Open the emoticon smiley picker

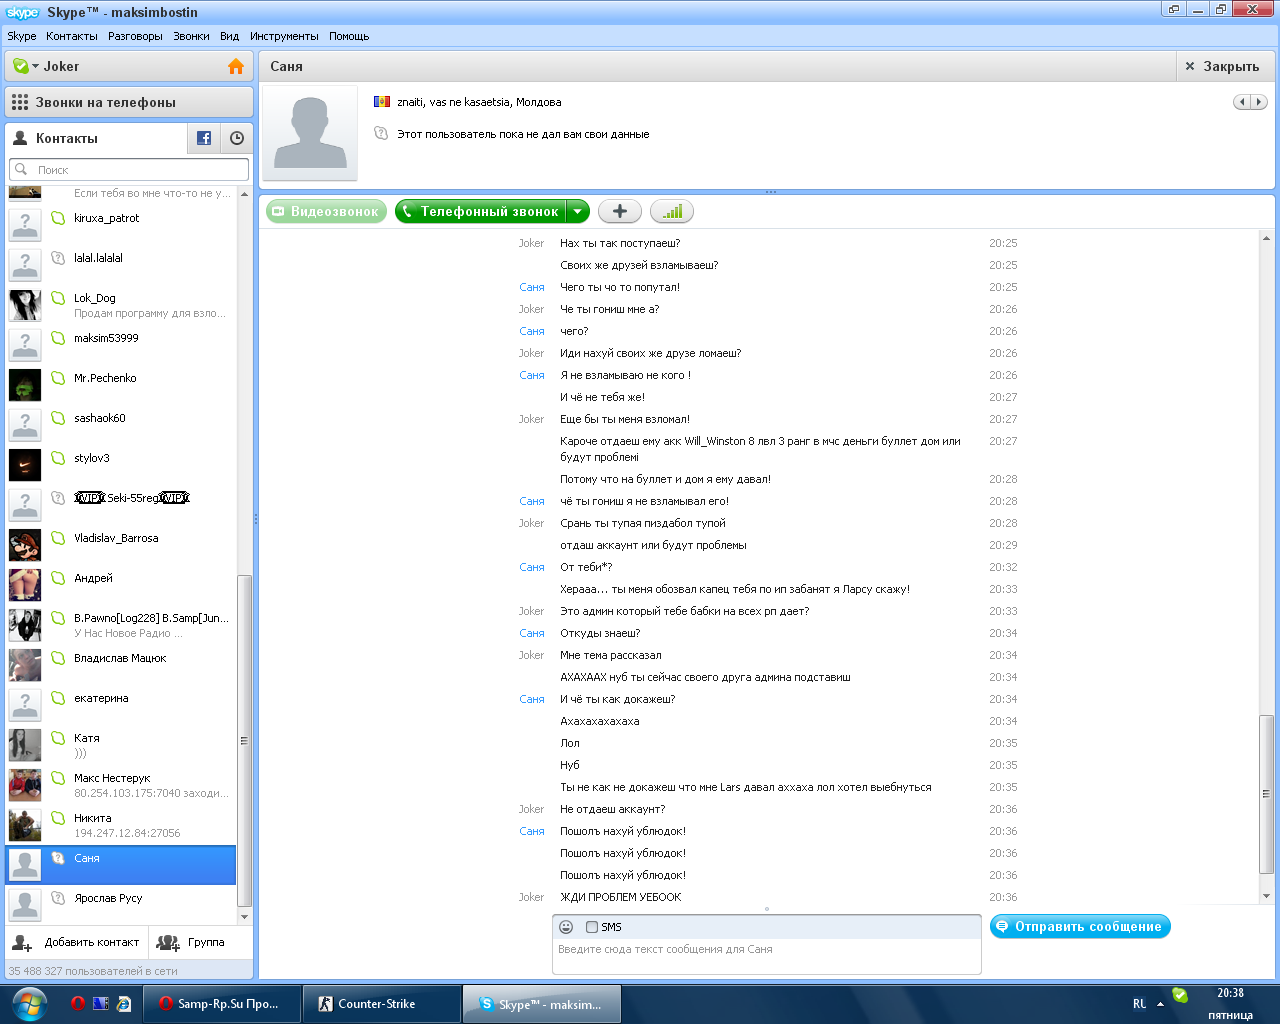pos(566,927)
